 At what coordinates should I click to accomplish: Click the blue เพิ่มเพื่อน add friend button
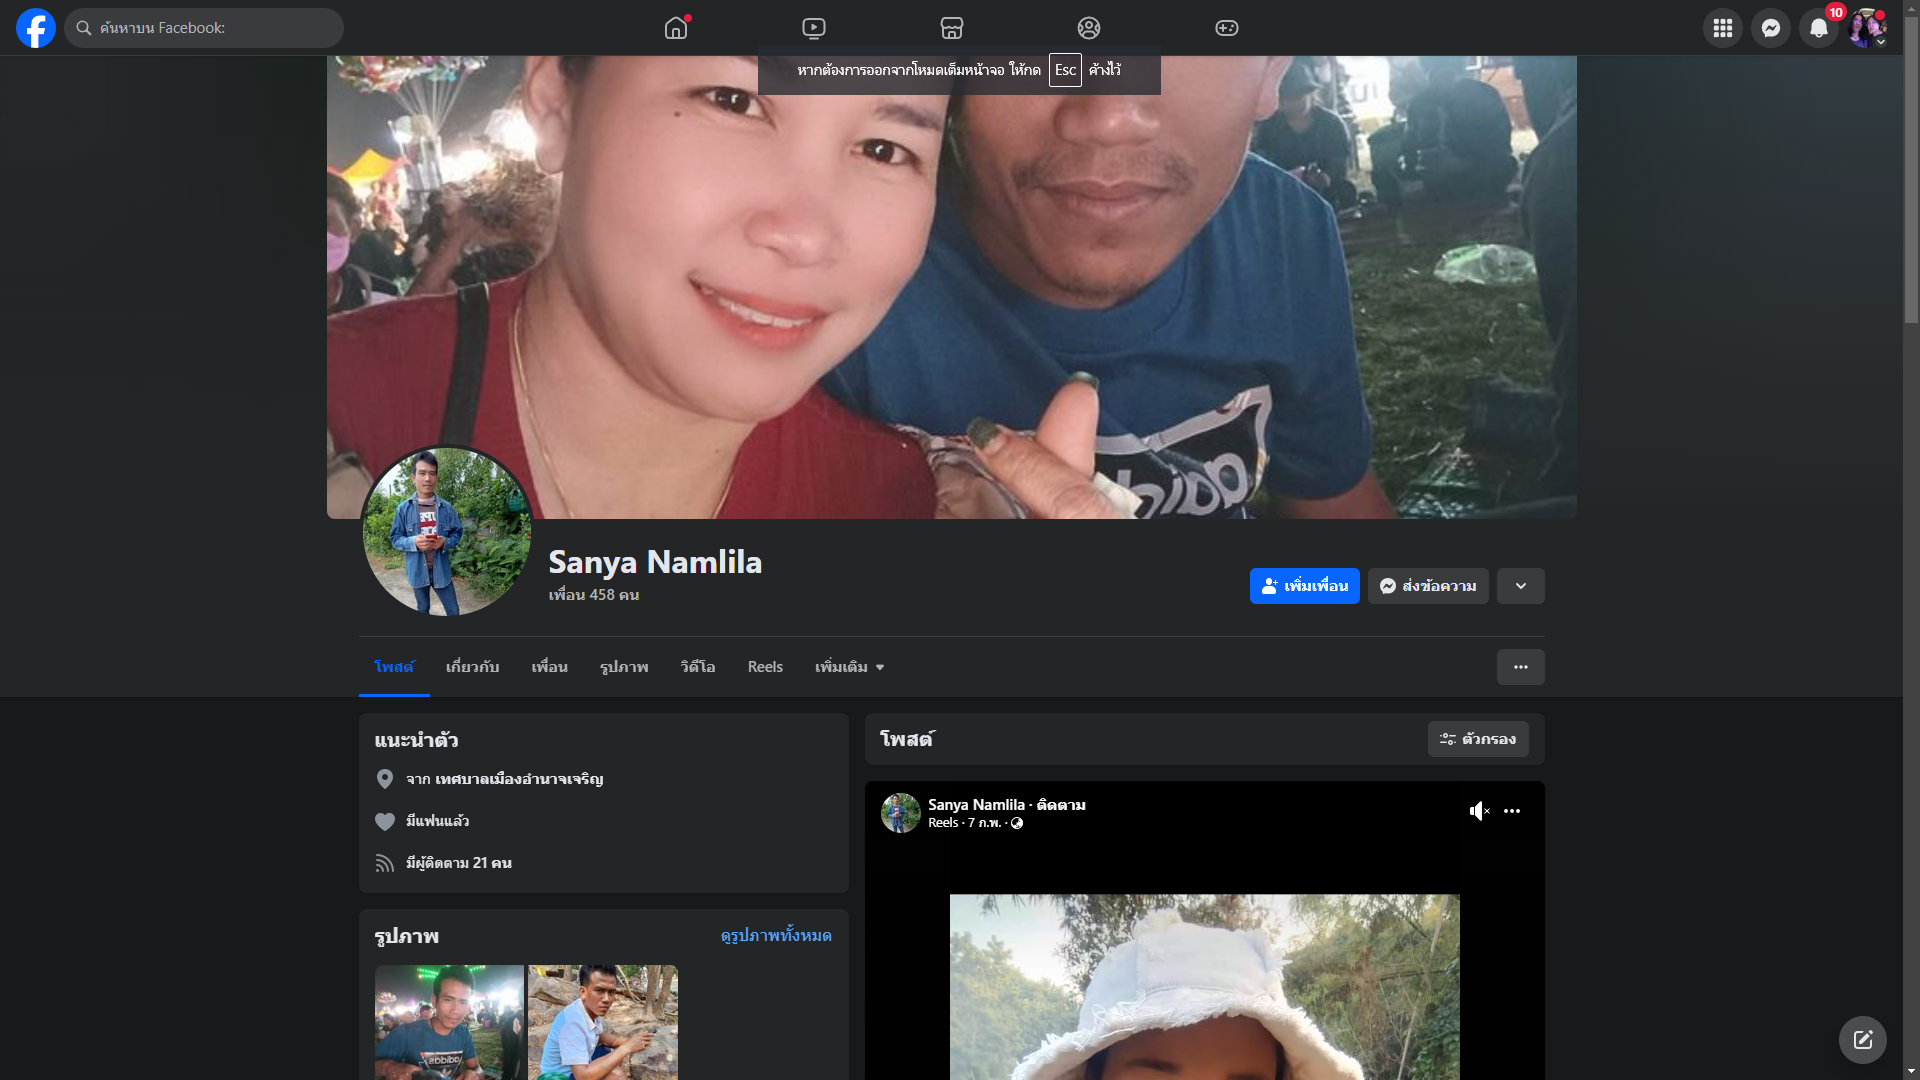[1304, 586]
